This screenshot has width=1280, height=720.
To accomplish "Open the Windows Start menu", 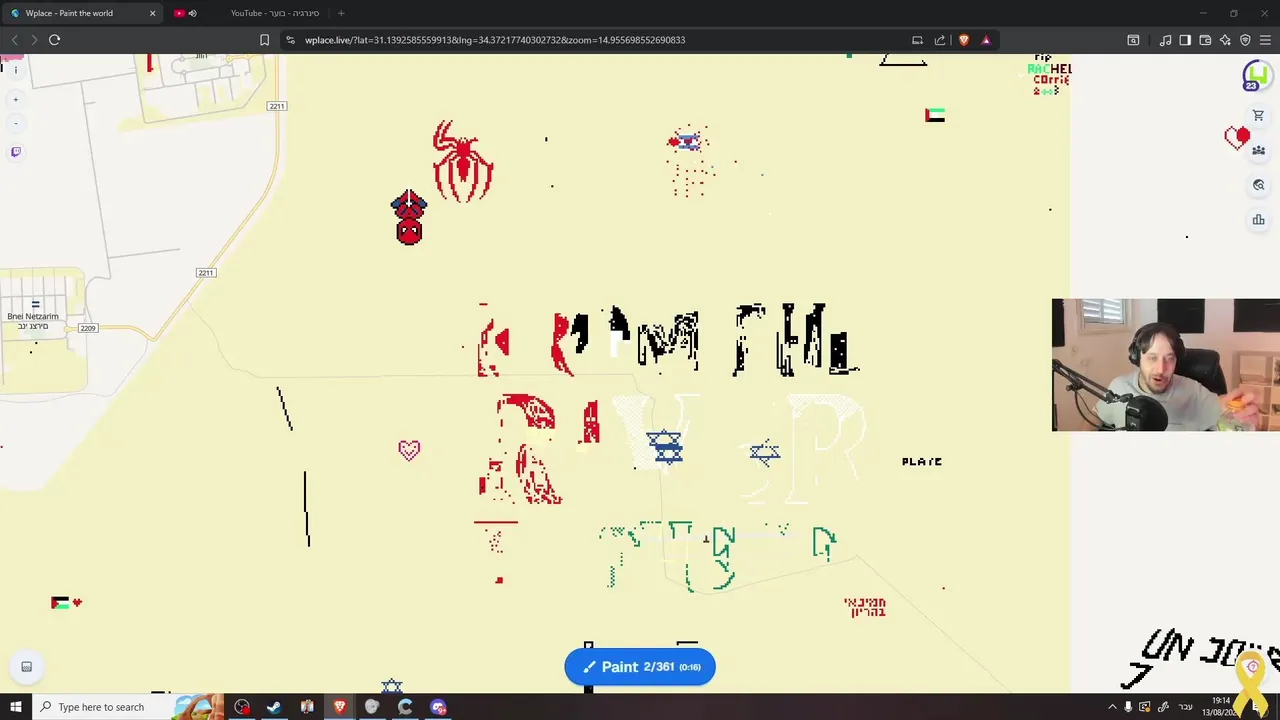I will 15,707.
